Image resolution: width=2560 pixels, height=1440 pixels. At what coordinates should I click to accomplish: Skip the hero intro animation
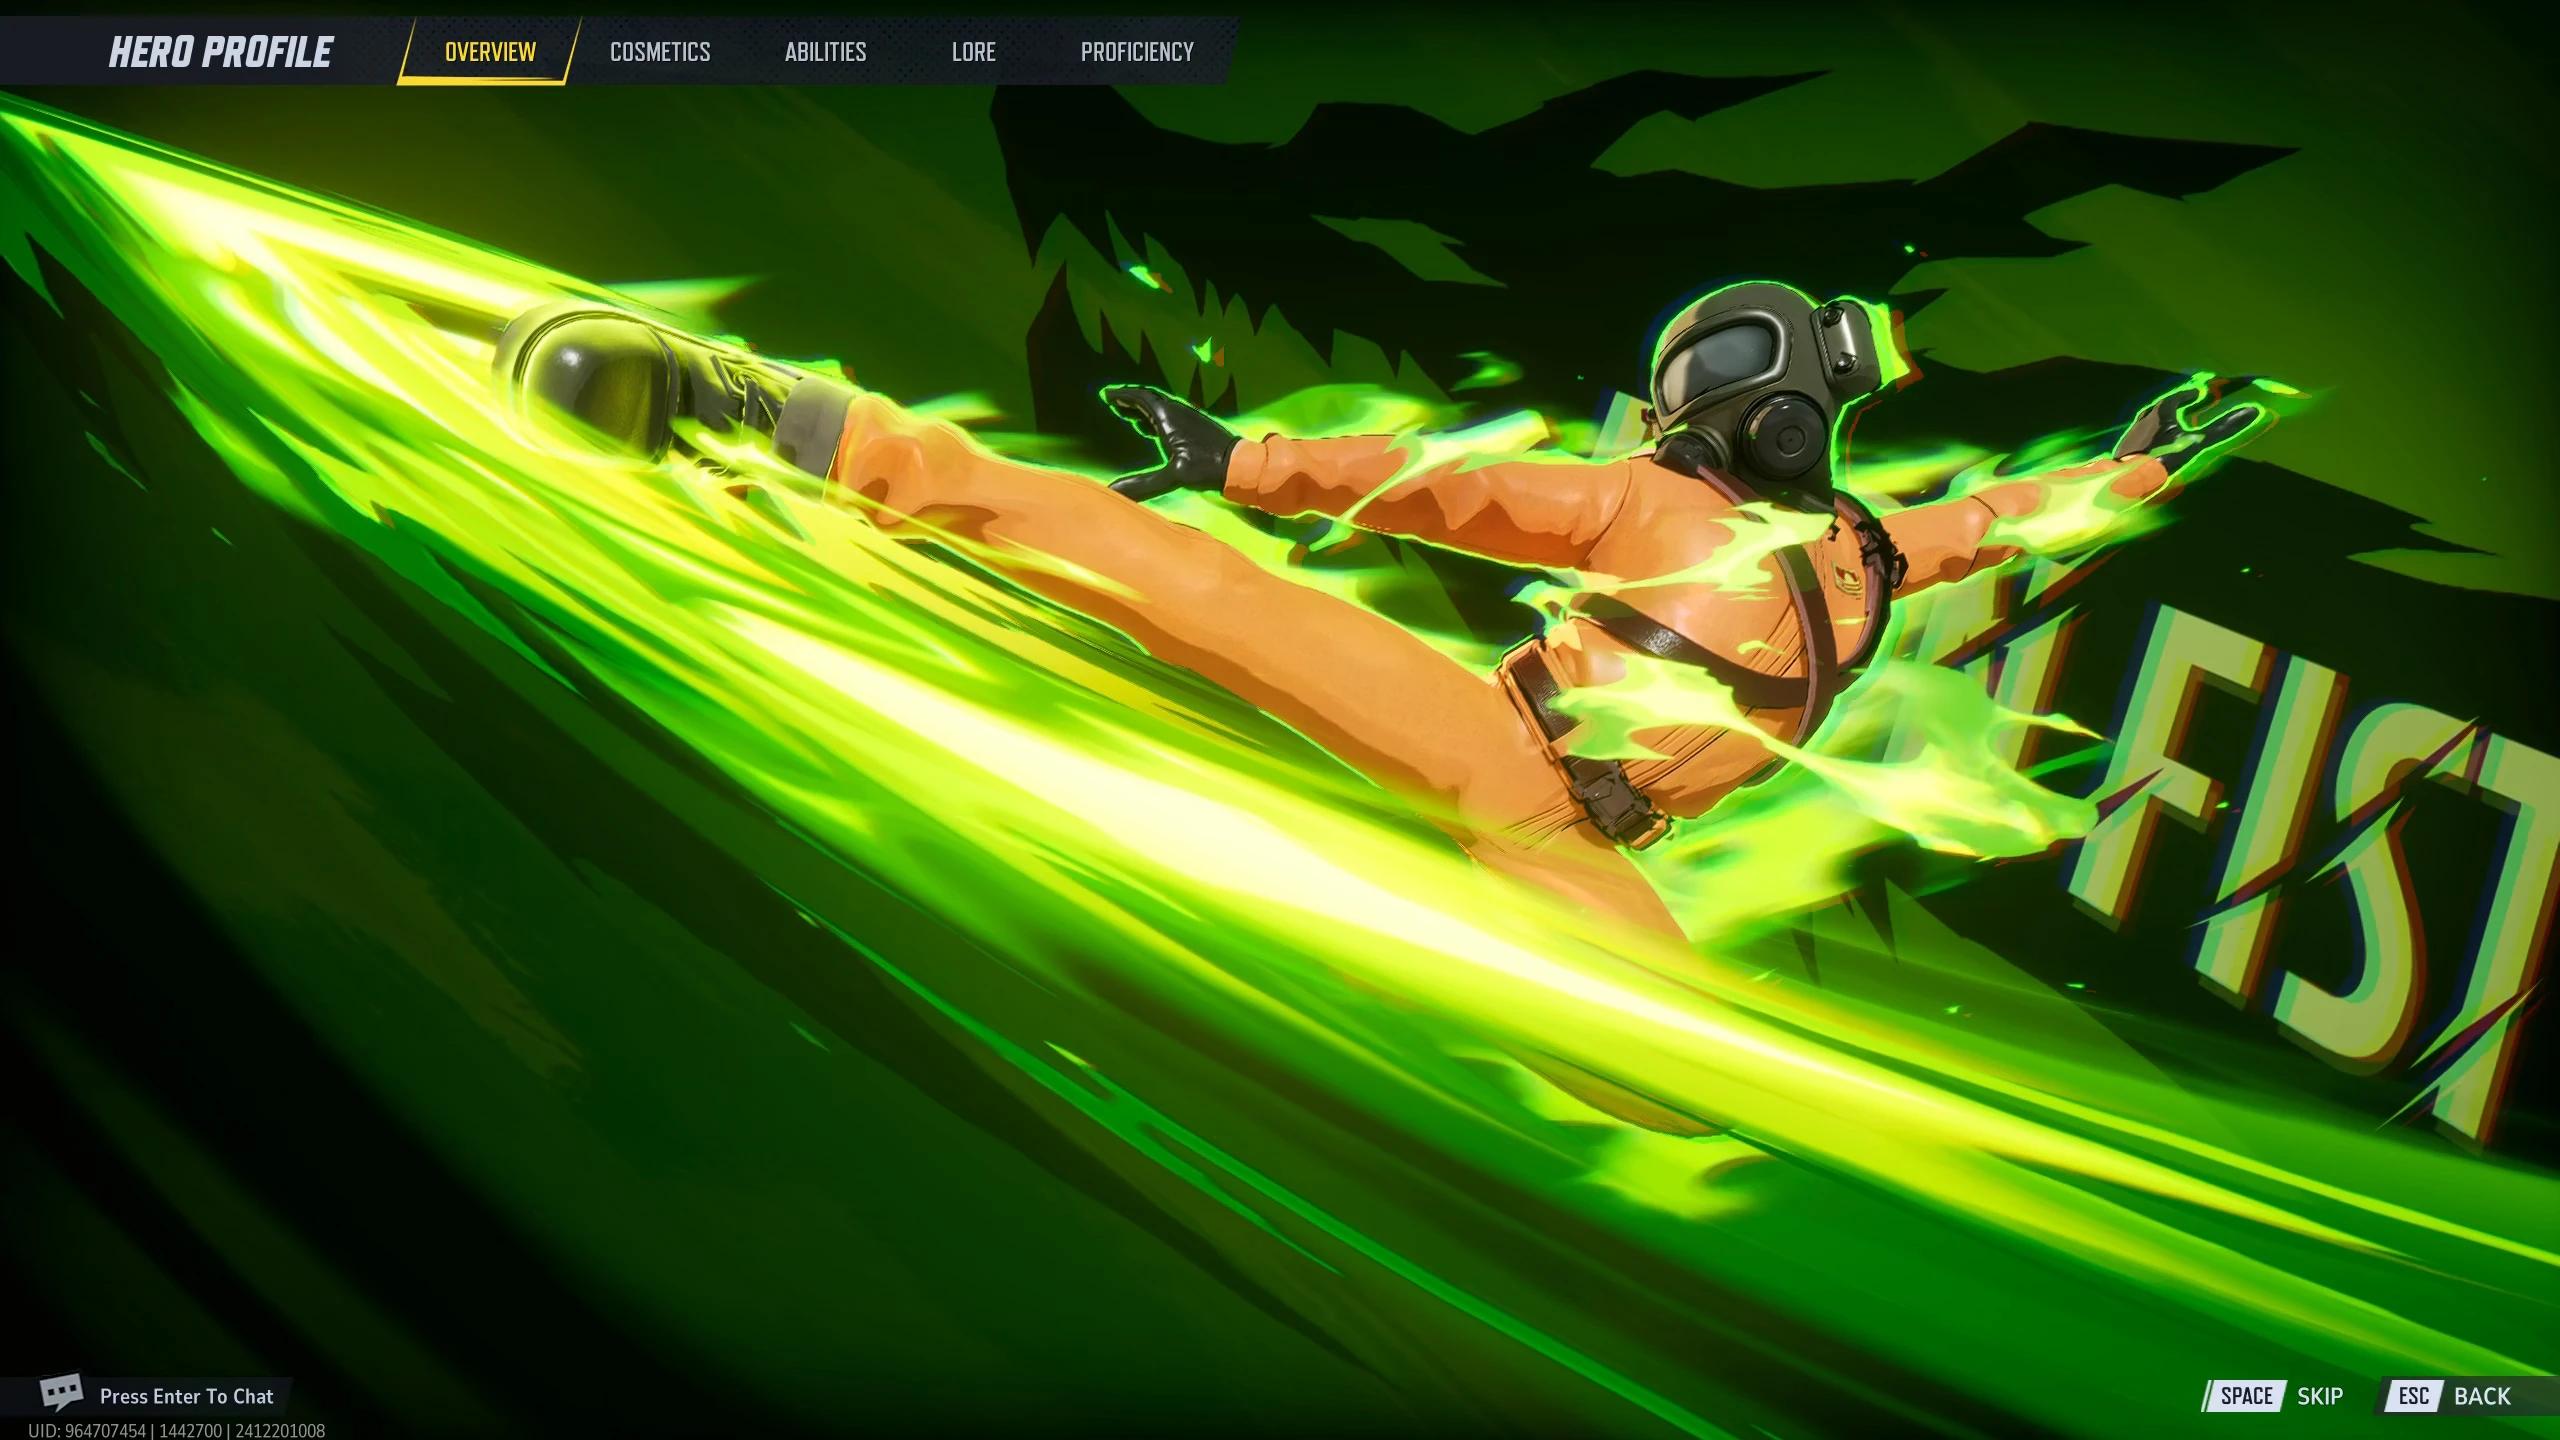pos(2319,1396)
